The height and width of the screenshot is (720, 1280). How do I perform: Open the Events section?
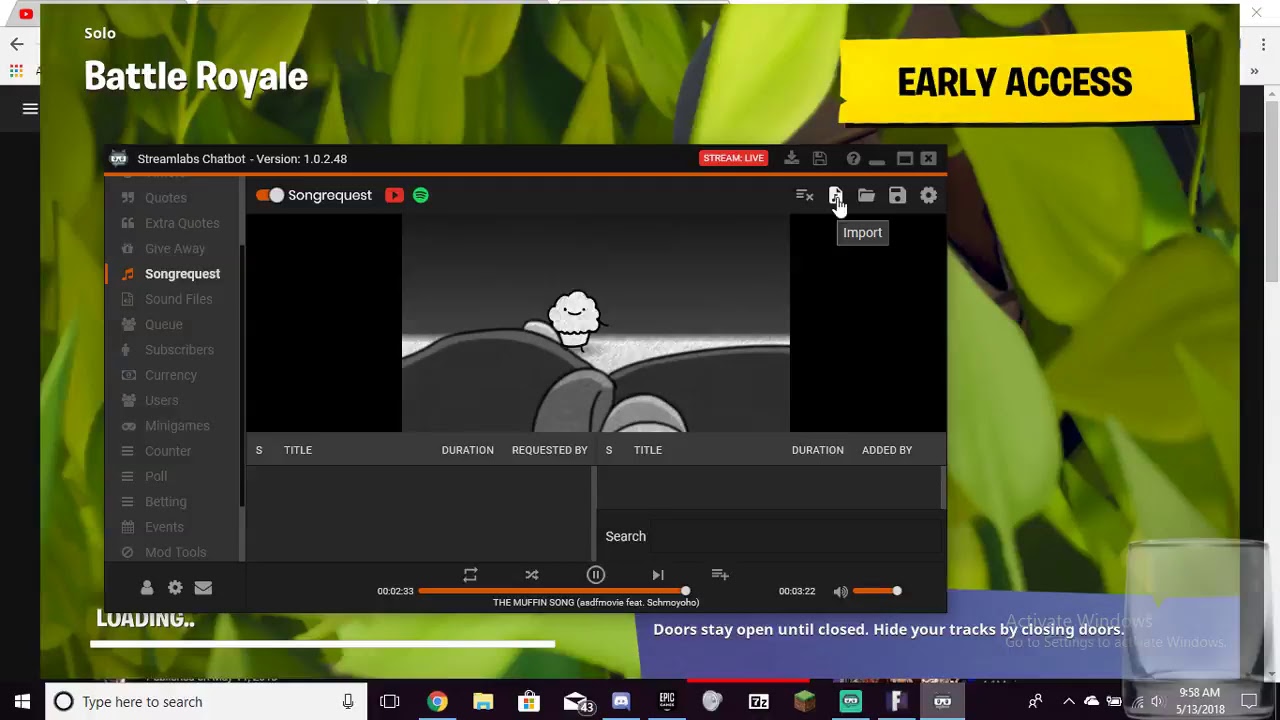click(164, 527)
